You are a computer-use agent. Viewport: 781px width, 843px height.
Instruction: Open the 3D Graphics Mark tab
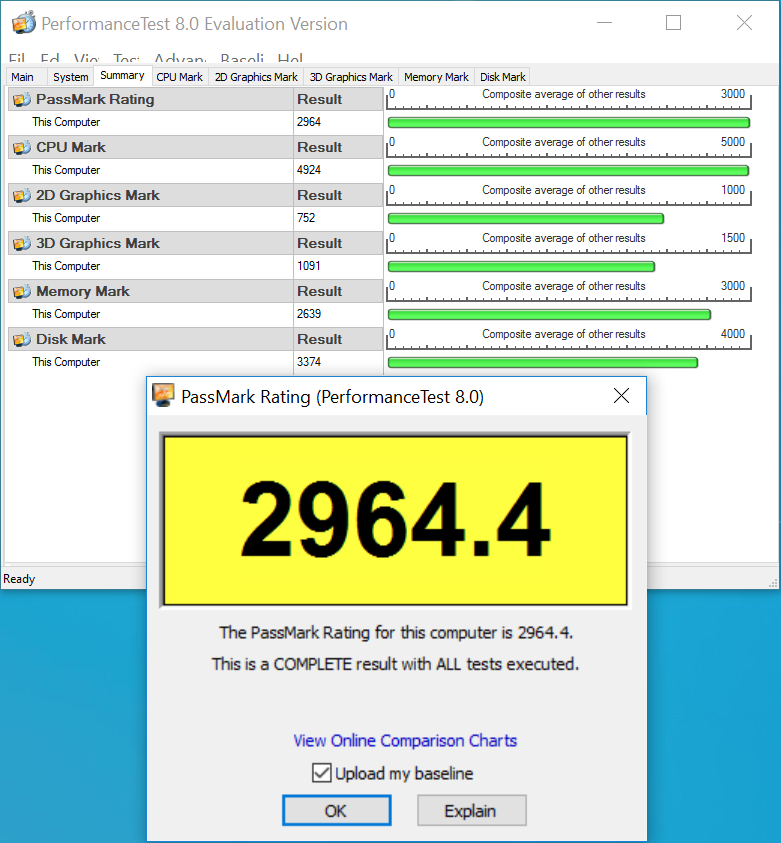[x=351, y=77]
